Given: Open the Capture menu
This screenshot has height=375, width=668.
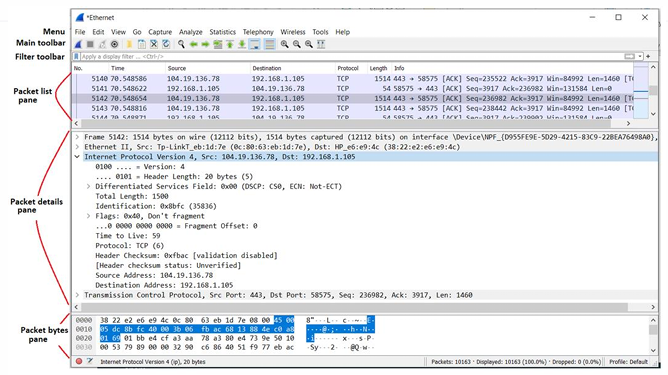Looking at the screenshot, I should coord(160,32).
